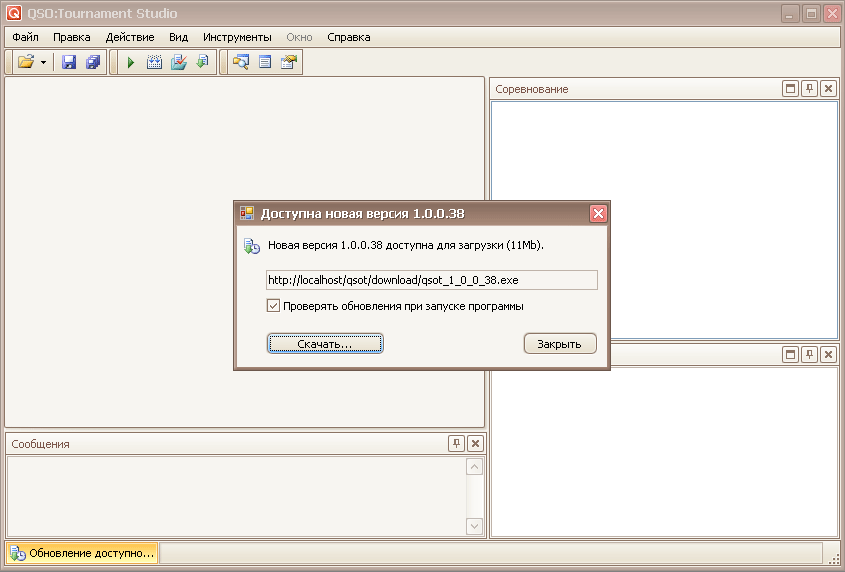Click the disabled Окно menu
Screen dimensions: 845x572
click(299, 37)
